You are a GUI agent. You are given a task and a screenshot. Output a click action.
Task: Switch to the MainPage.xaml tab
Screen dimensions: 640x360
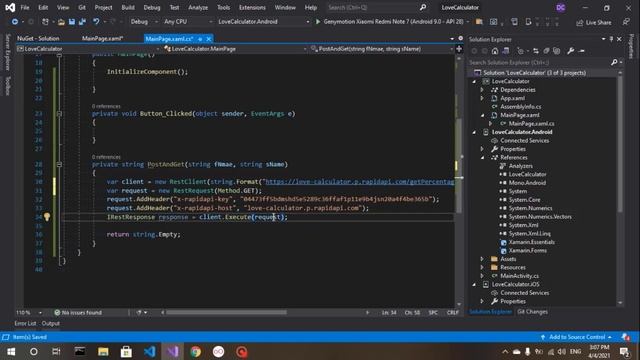tap(102, 39)
